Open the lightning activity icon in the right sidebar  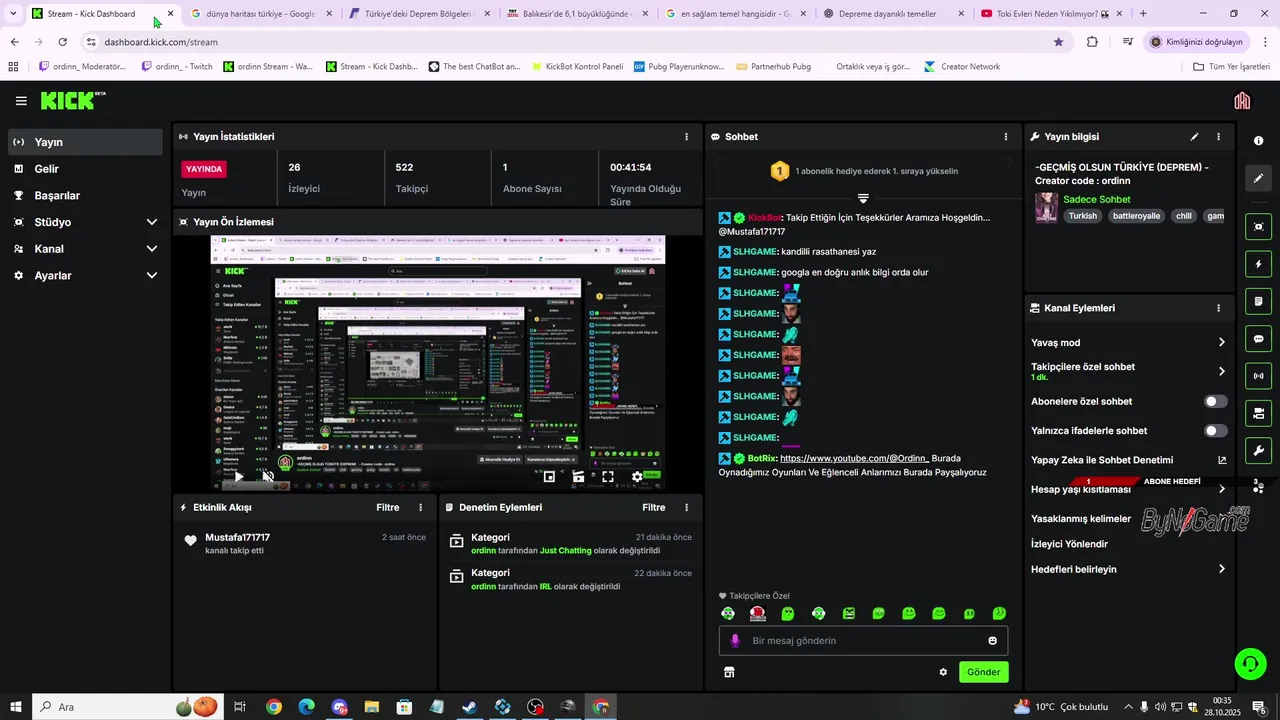point(1258,264)
